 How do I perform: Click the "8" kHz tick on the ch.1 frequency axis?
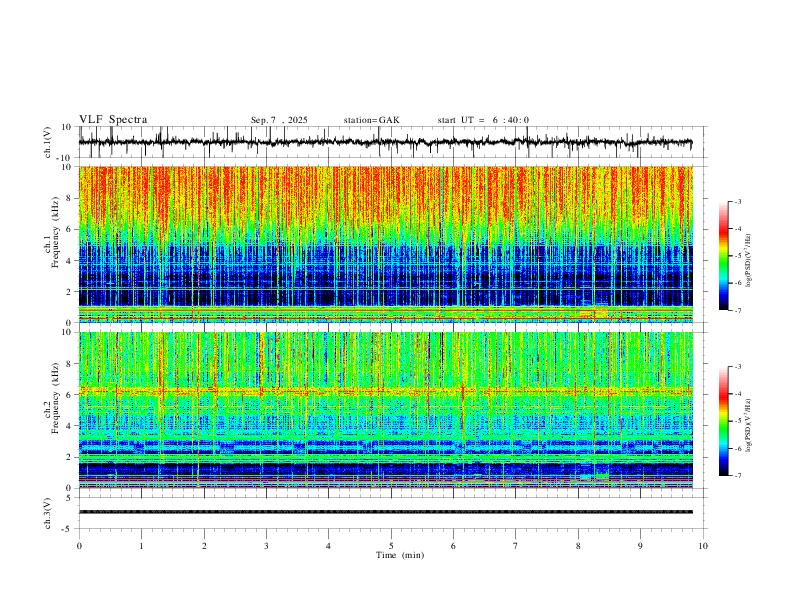pyautogui.click(x=69, y=198)
